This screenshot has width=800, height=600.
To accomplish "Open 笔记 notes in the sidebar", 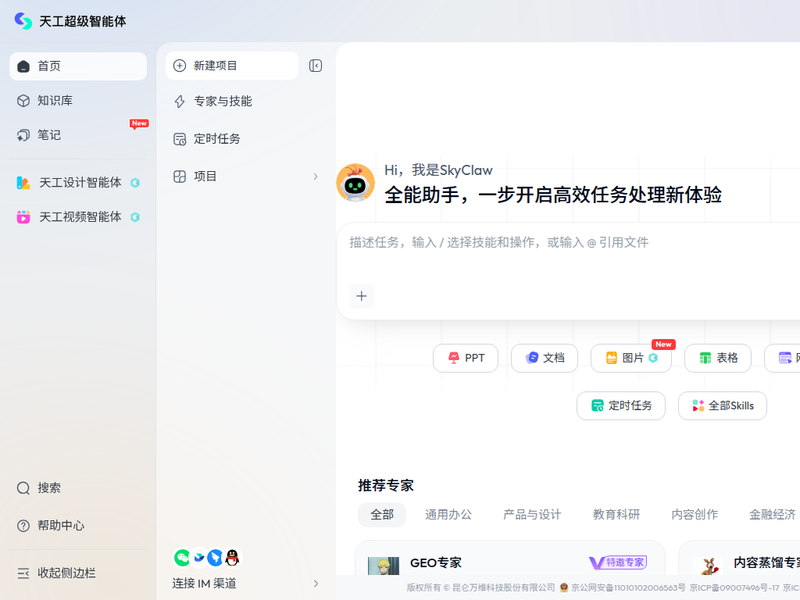I will pyautogui.click(x=78, y=135).
